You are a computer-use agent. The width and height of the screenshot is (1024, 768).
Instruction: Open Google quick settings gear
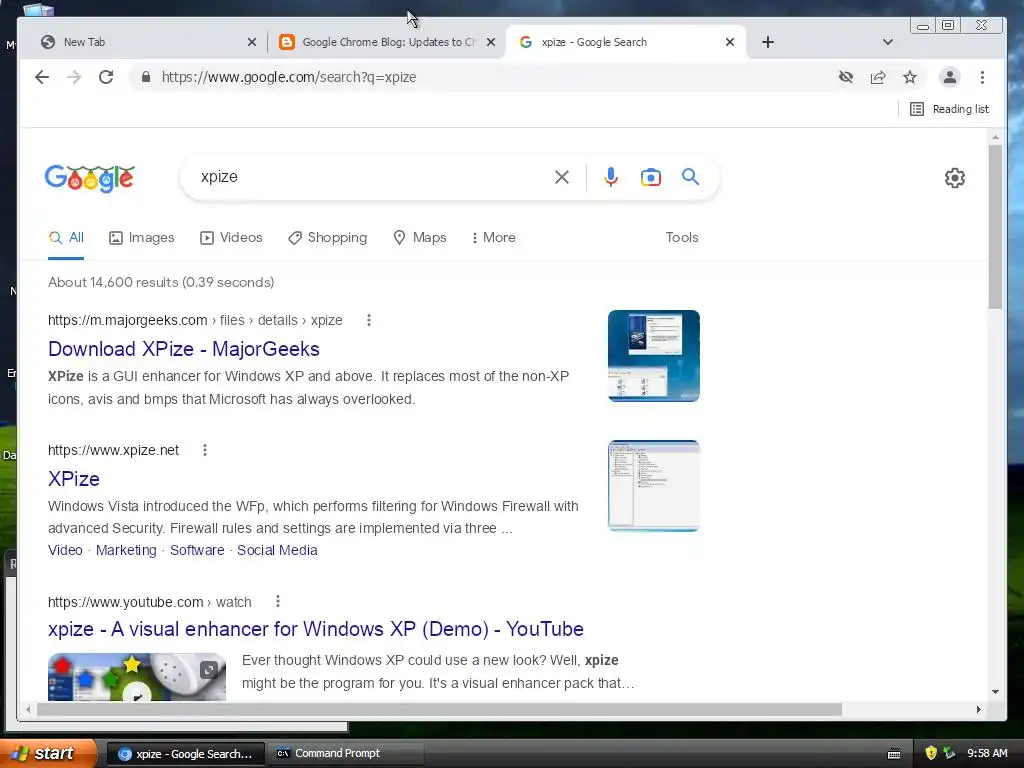pyautogui.click(x=955, y=178)
